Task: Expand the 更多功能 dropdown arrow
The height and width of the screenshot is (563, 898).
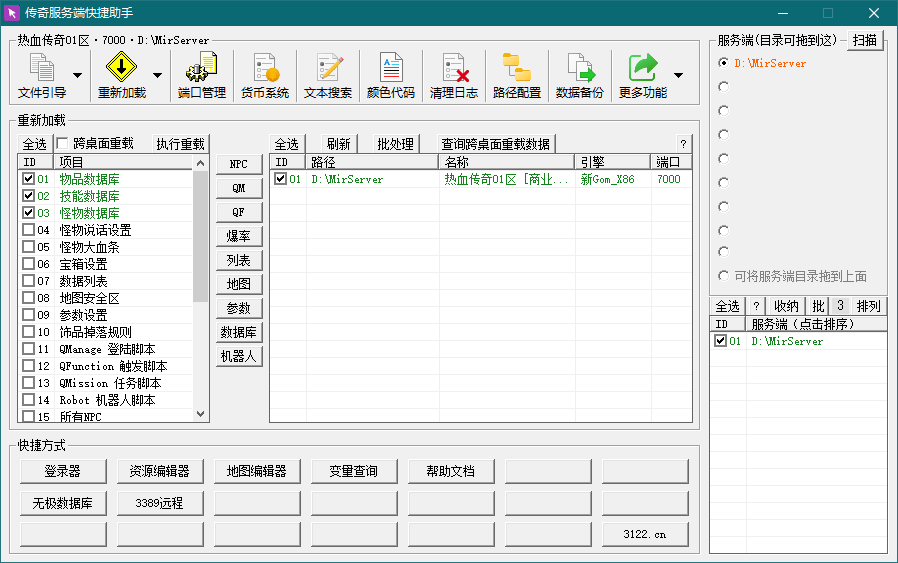Action: [679, 76]
